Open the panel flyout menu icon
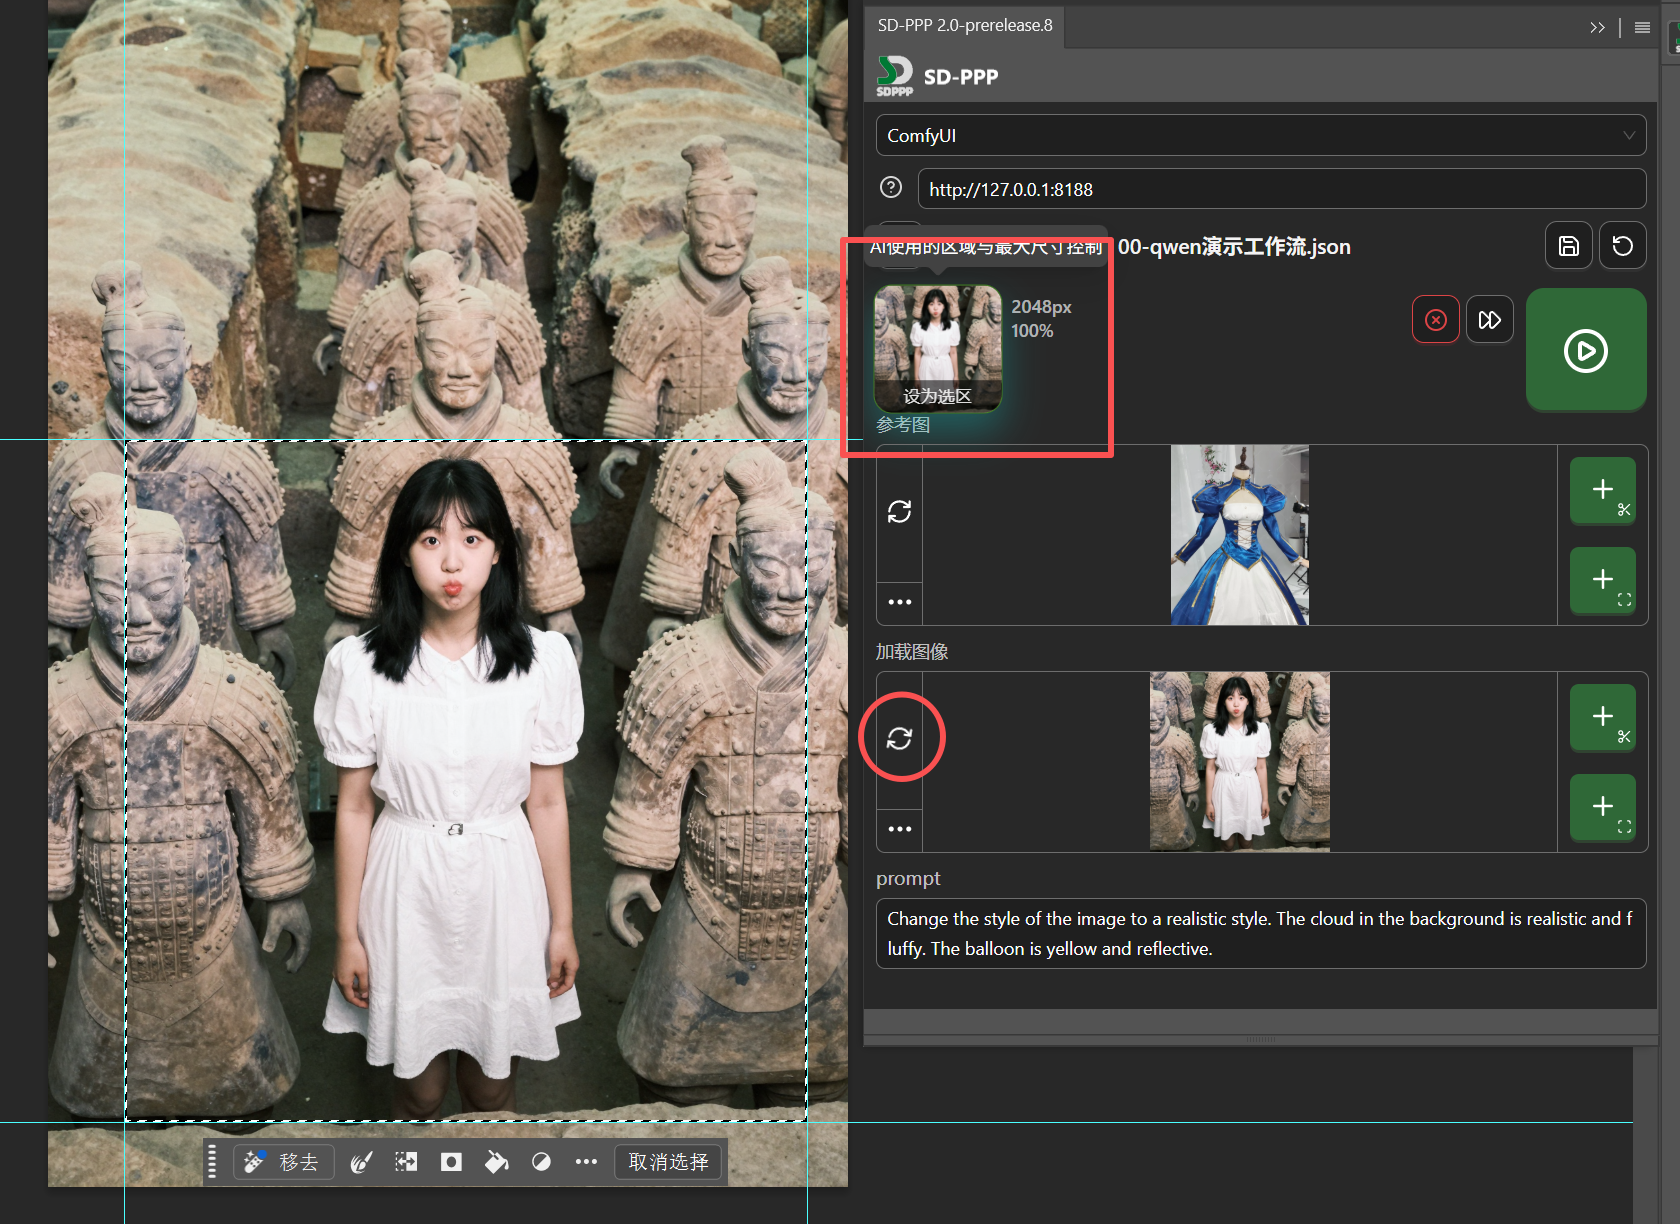The height and width of the screenshot is (1224, 1680). (x=1642, y=27)
